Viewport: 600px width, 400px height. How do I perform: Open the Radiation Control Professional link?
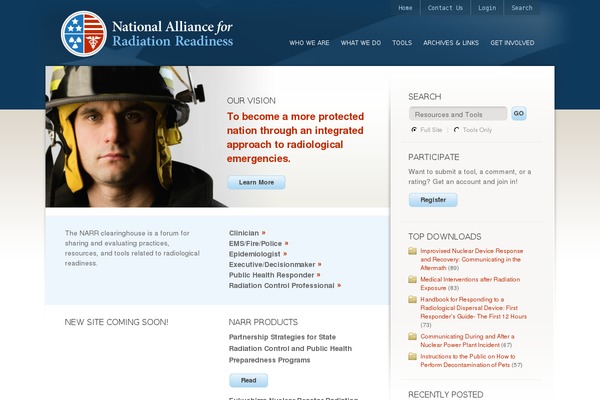(282, 286)
